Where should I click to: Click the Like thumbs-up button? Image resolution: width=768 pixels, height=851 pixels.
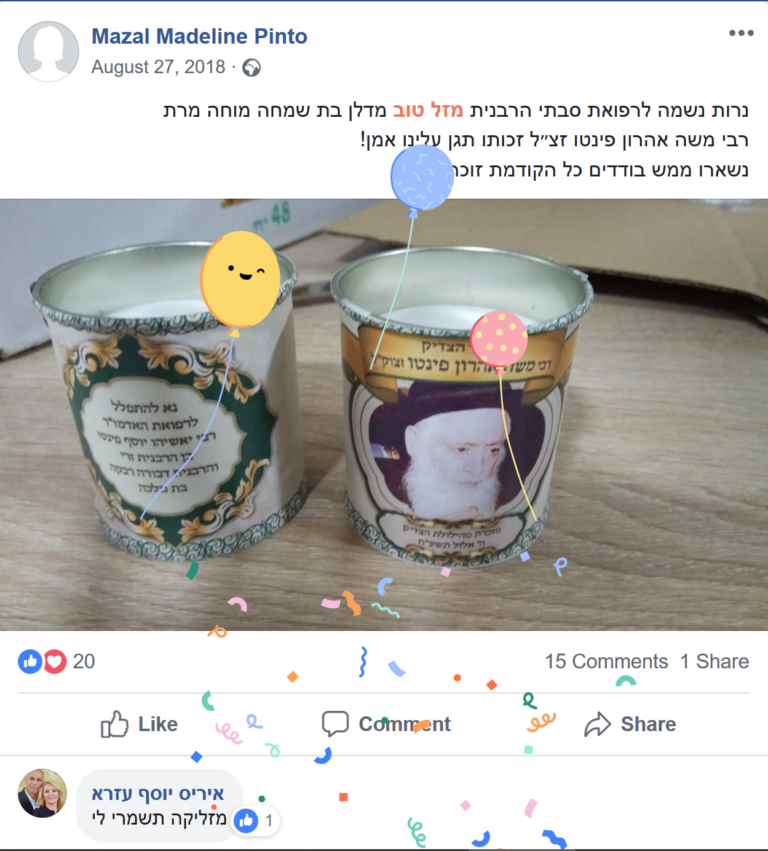tap(139, 724)
